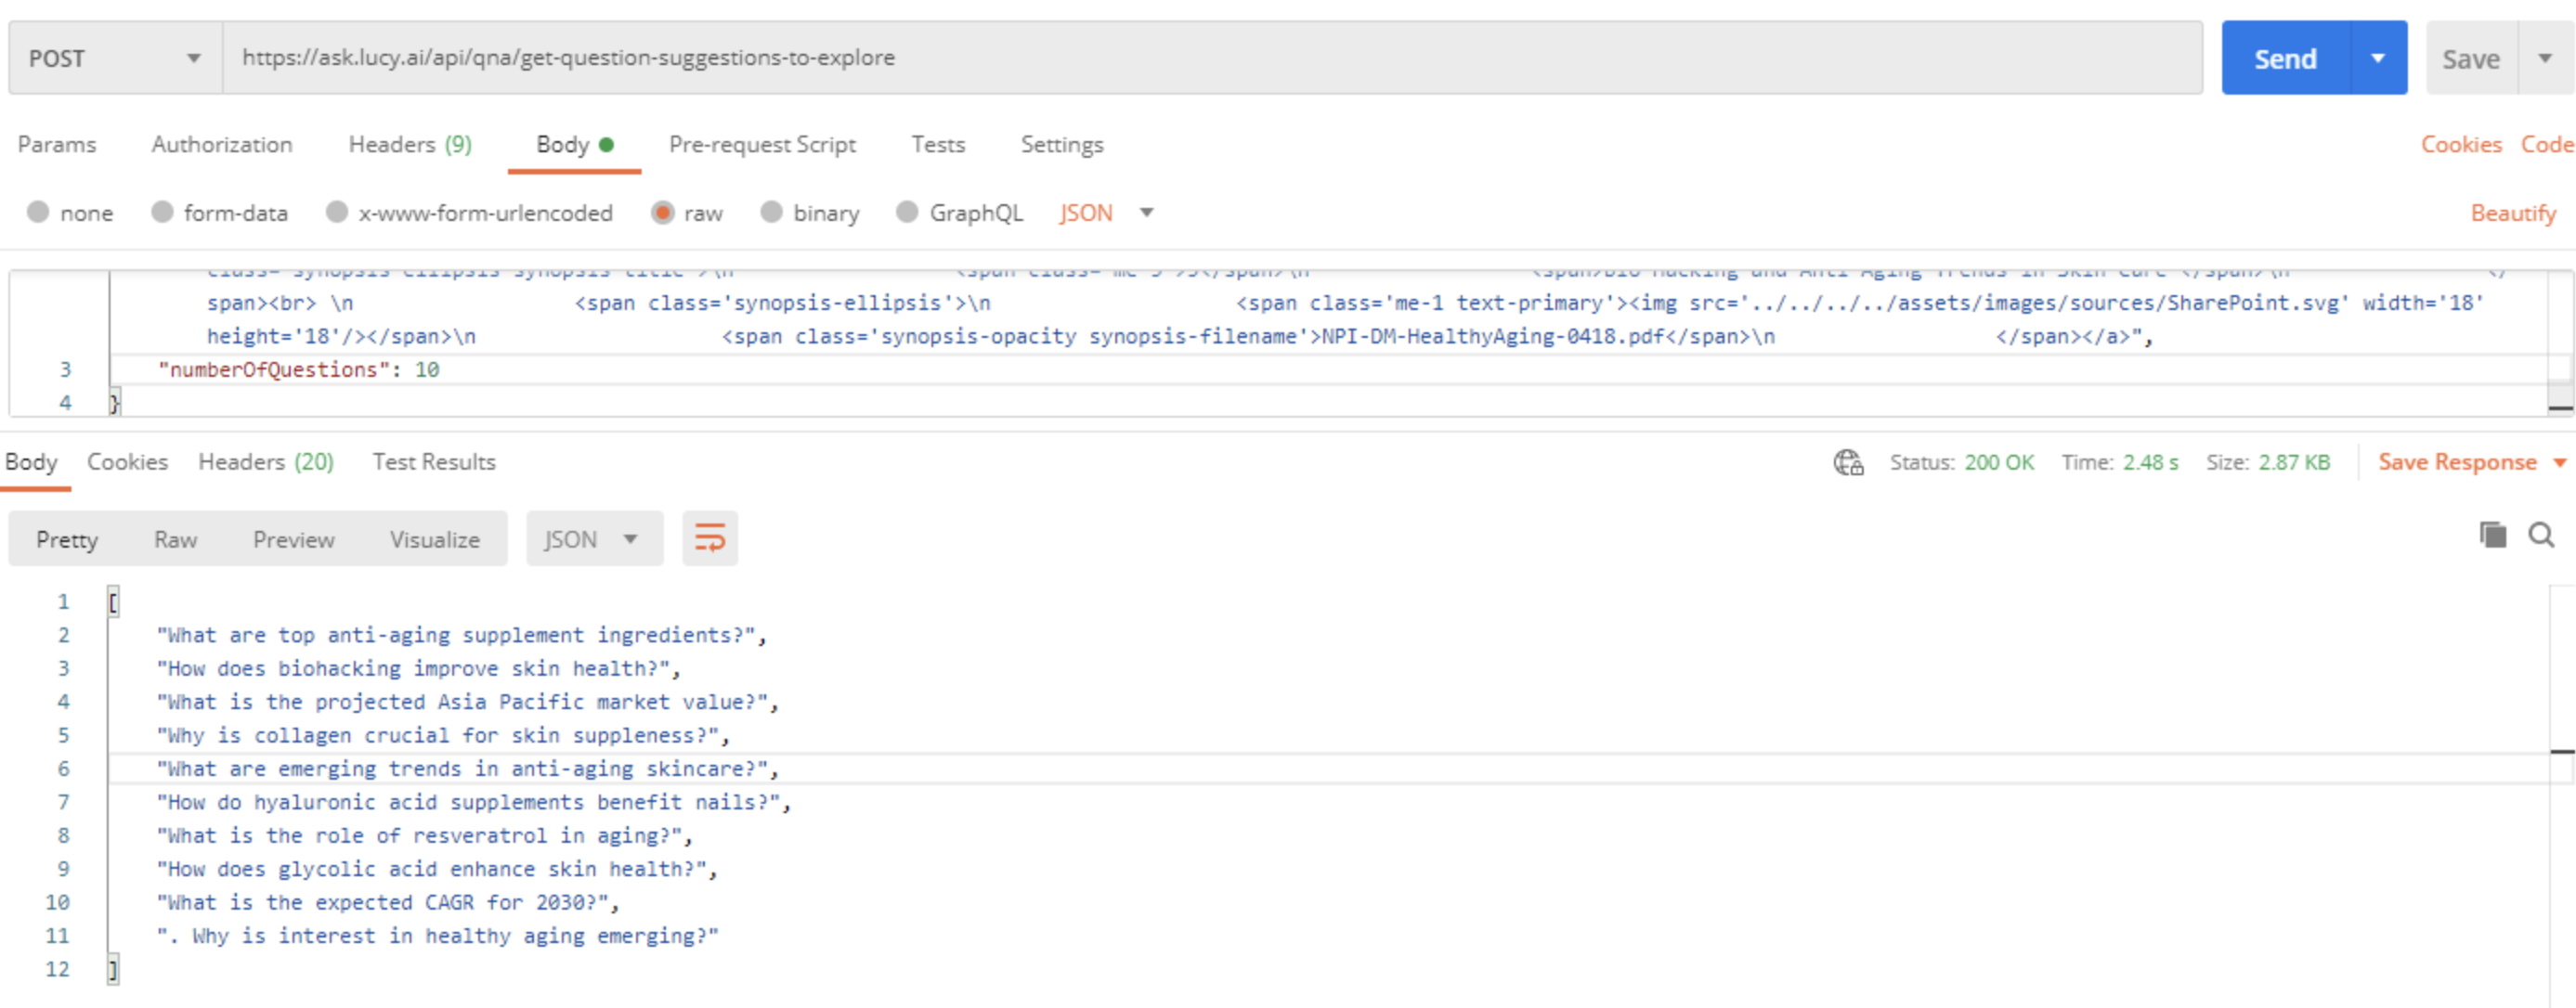Click the Send button
Screen dimensions: 2576x1008
[2284, 58]
